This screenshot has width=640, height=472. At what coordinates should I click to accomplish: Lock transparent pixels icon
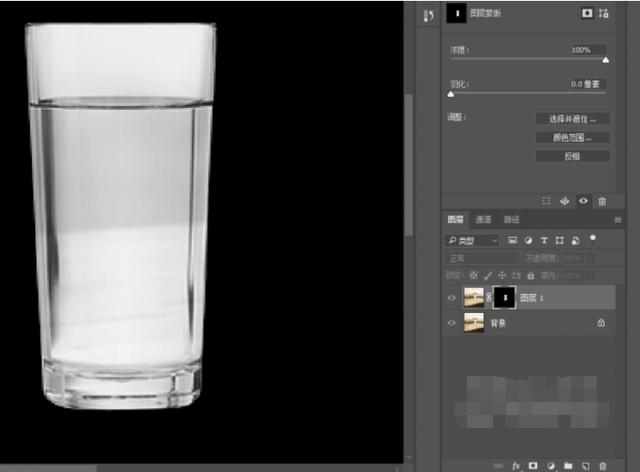tap(473, 276)
